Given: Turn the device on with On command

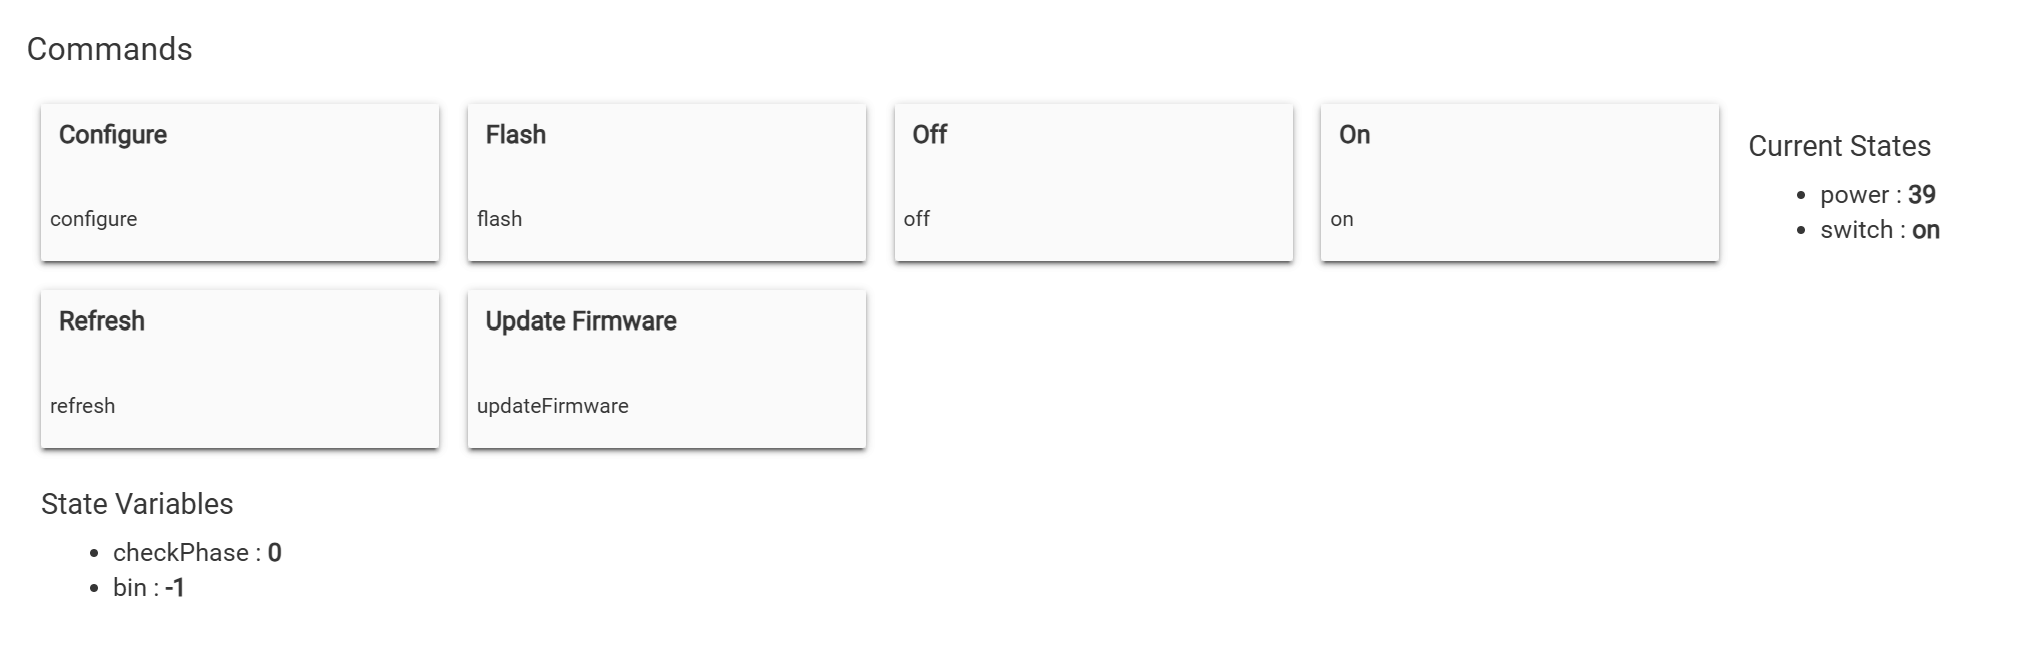Looking at the screenshot, I should (x=1519, y=181).
